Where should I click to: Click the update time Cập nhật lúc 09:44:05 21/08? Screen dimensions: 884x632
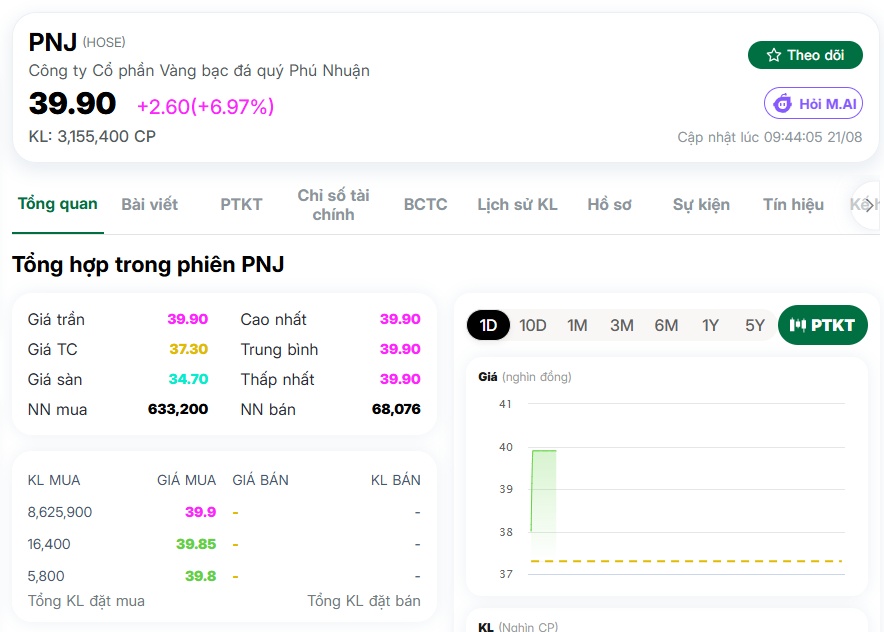pos(770,137)
